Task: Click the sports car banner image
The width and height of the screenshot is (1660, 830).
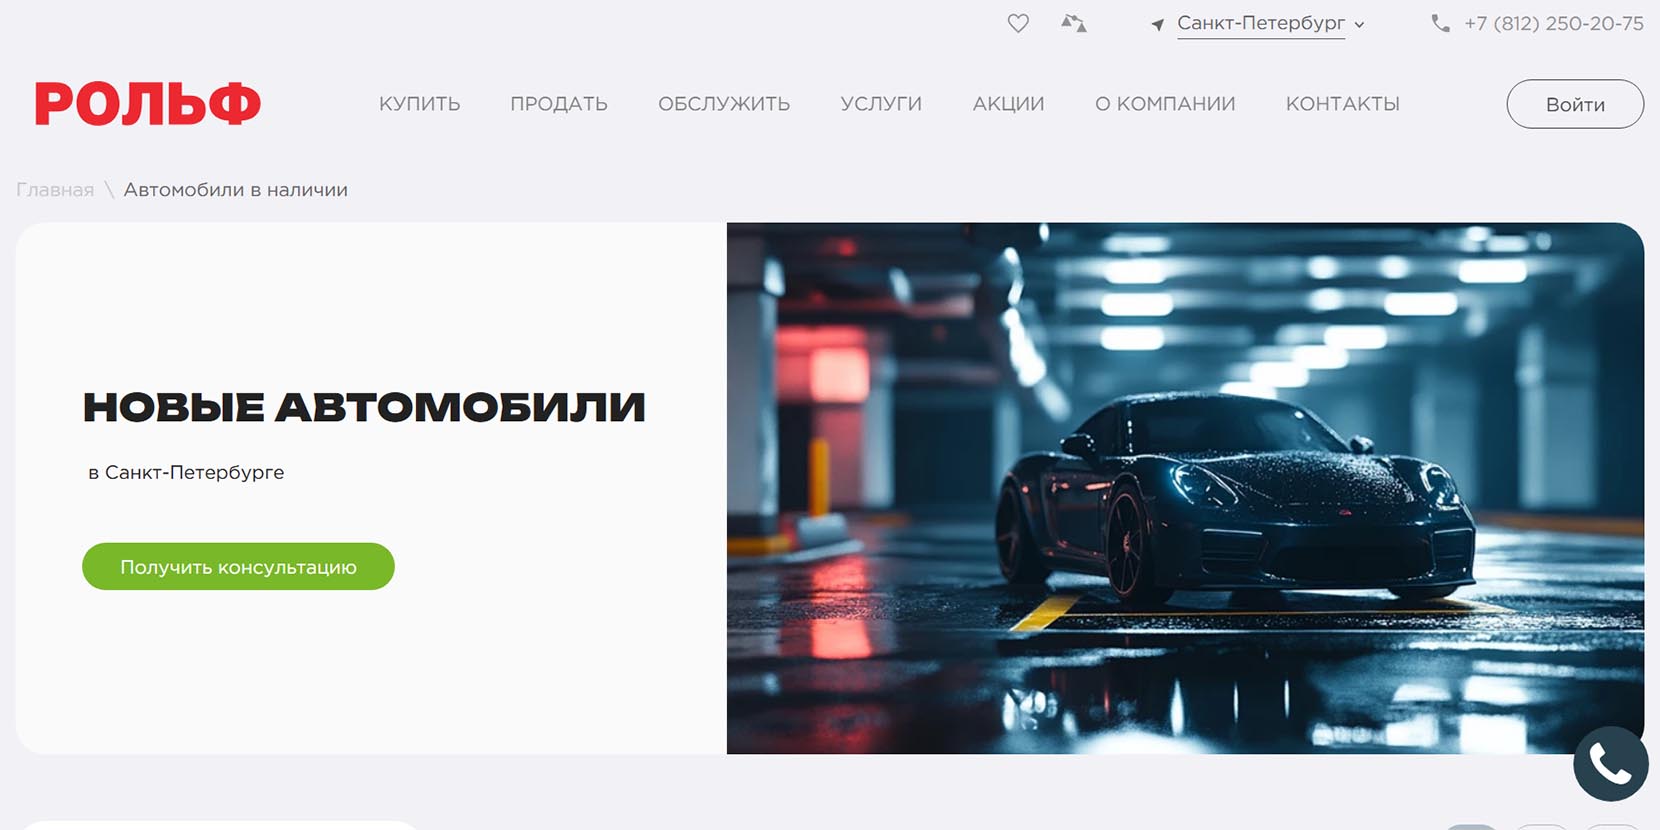Action: tap(1185, 488)
